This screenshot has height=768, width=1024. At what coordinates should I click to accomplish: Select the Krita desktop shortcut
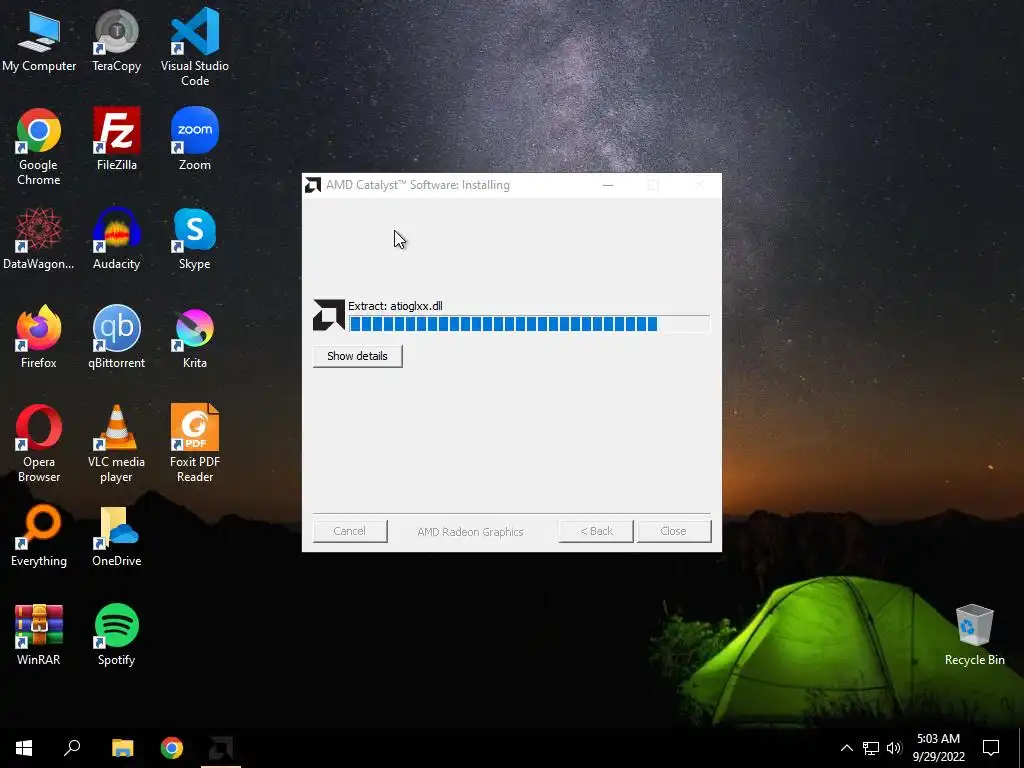point(195,337)
